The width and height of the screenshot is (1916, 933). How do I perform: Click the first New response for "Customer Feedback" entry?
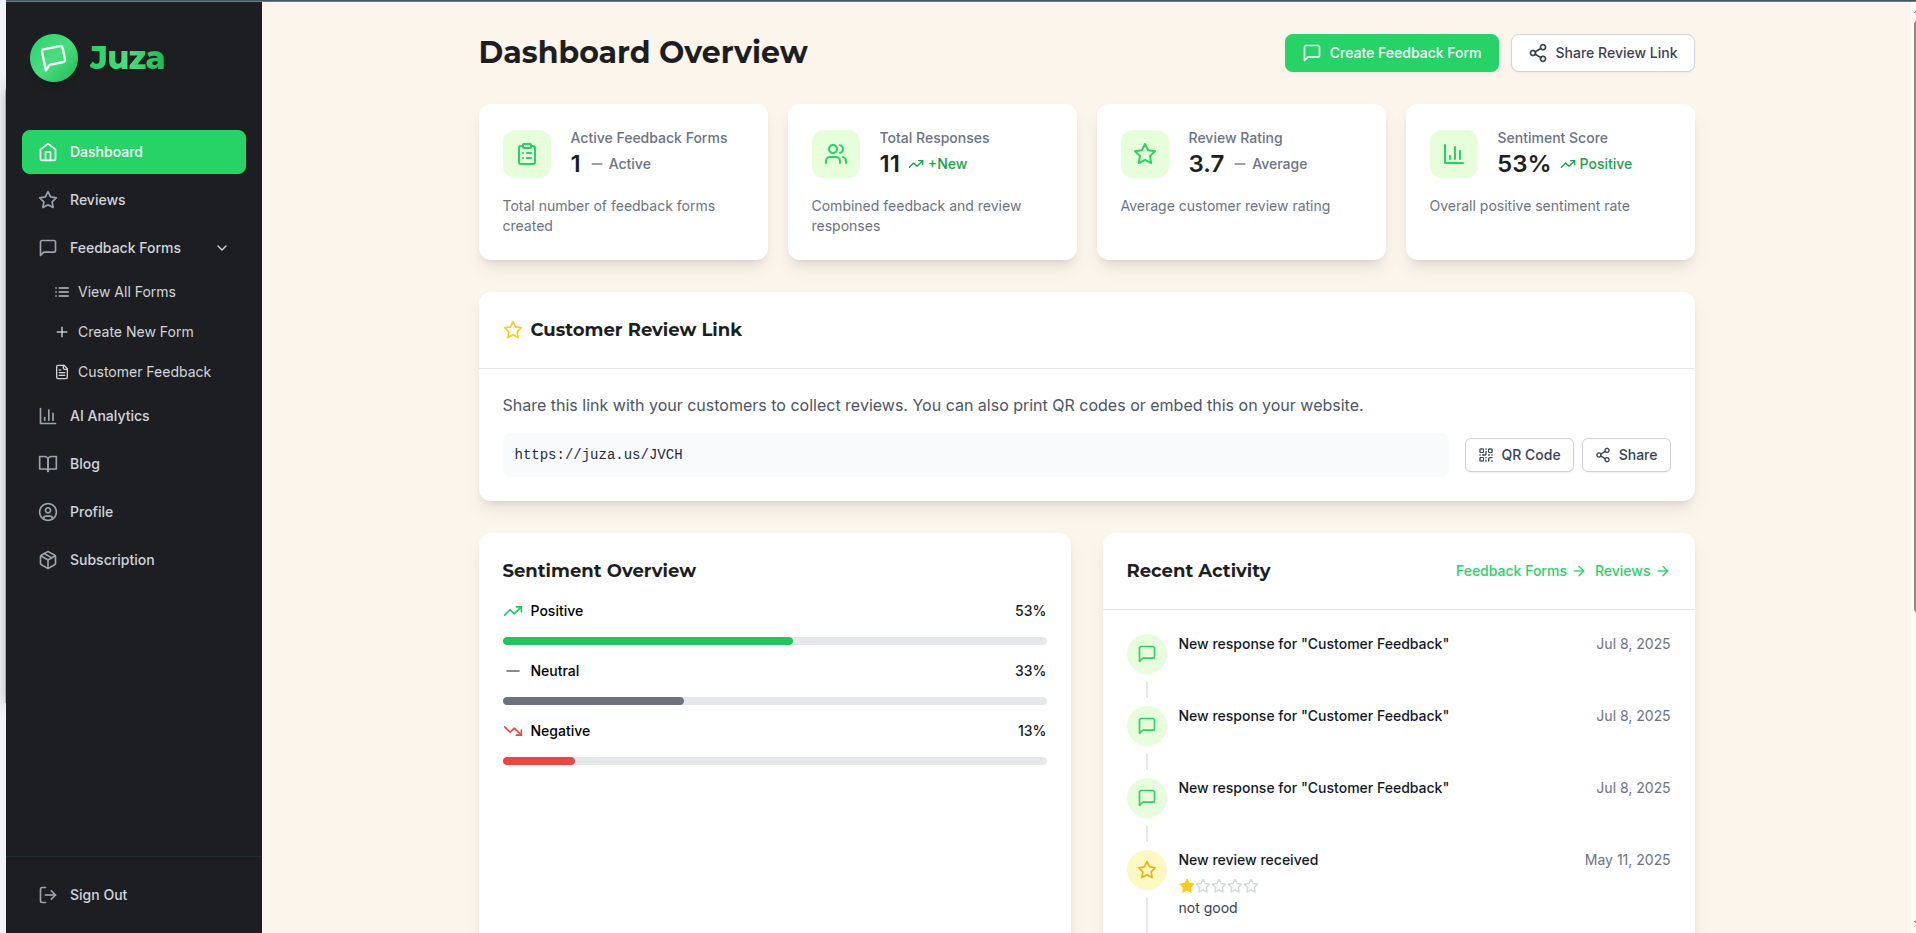tap(1313, 644)
